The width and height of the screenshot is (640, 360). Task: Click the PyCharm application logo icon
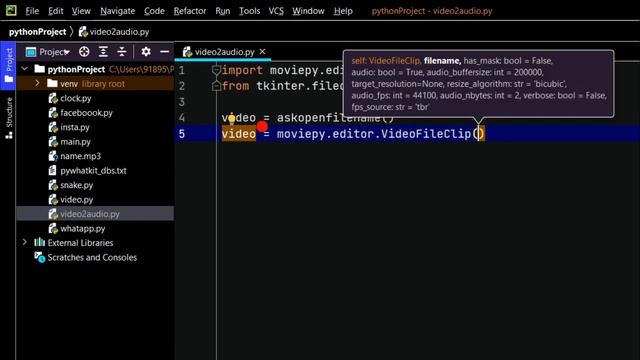[11, 11]
